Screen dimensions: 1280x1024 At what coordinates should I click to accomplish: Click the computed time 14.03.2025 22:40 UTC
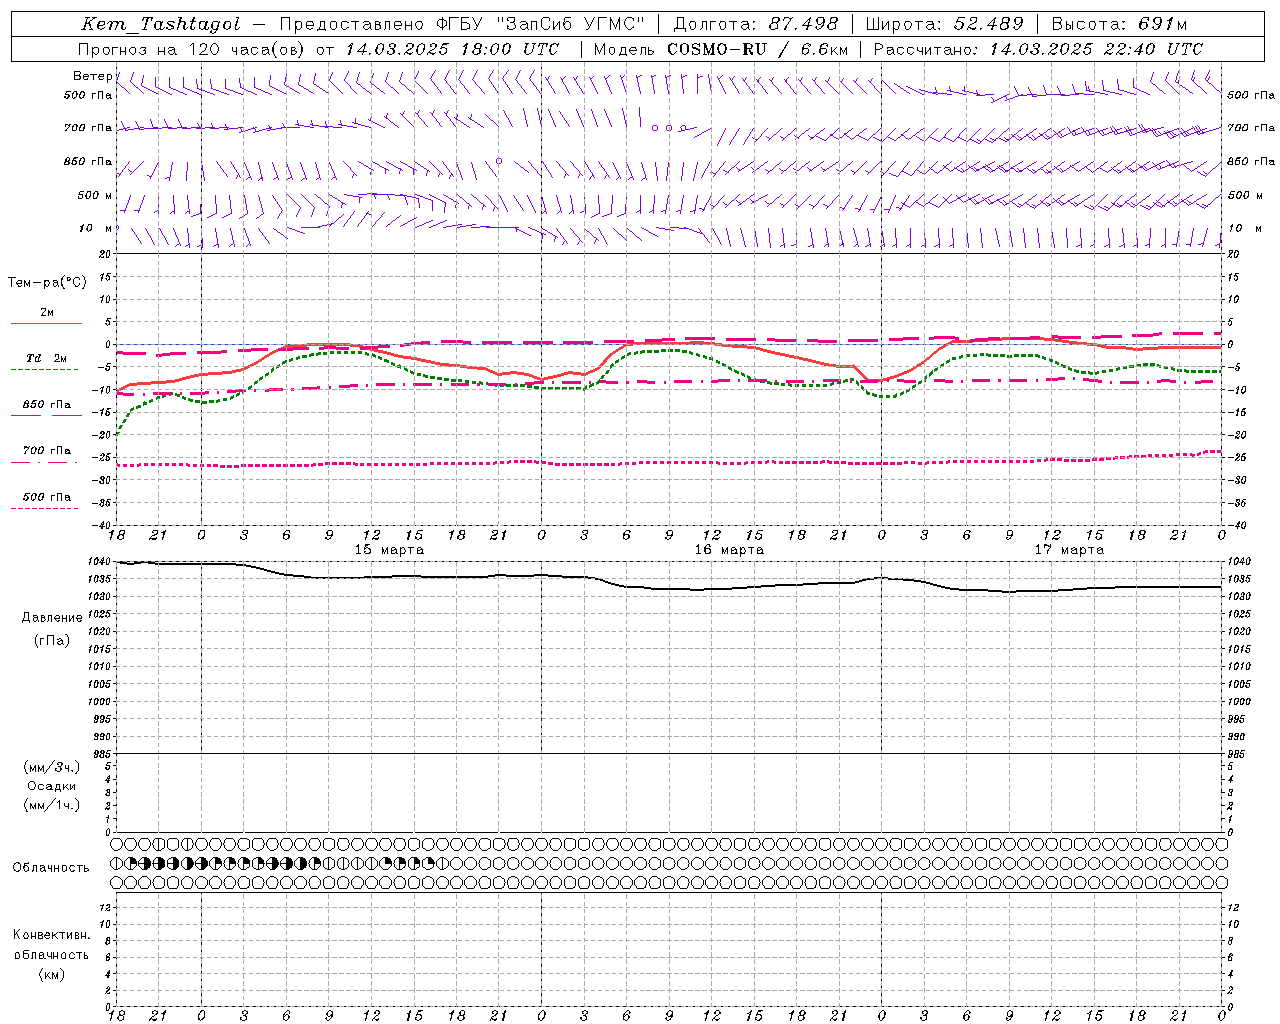coord(1096,49)
